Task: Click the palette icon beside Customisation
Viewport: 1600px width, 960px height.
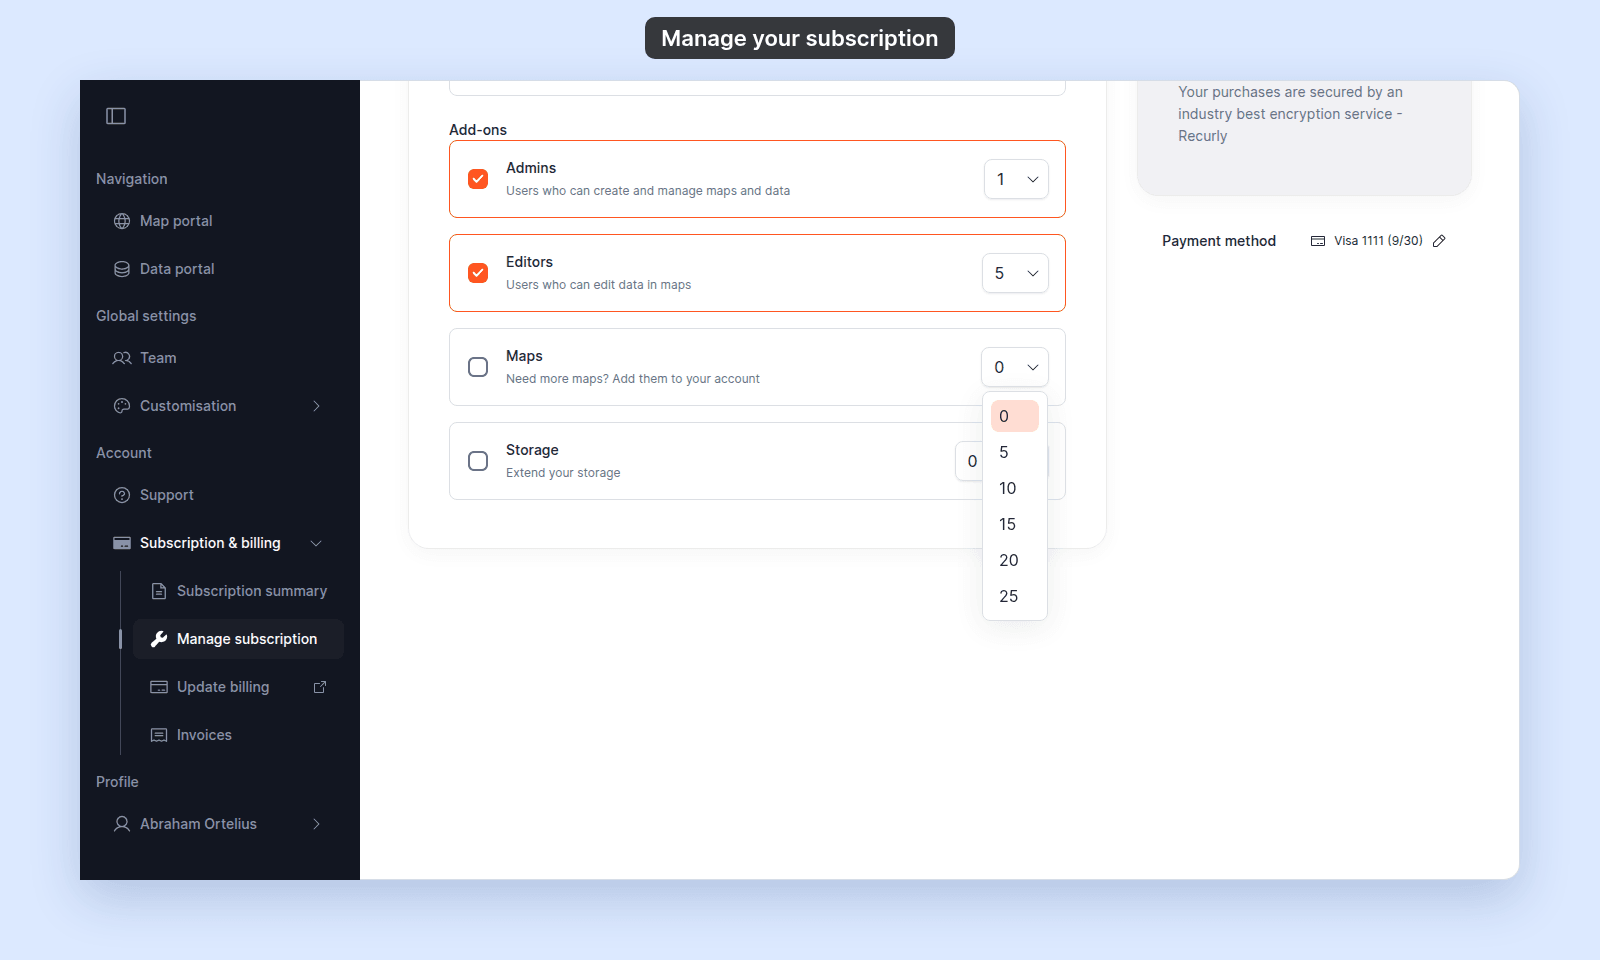Action: tap(122, 406)
